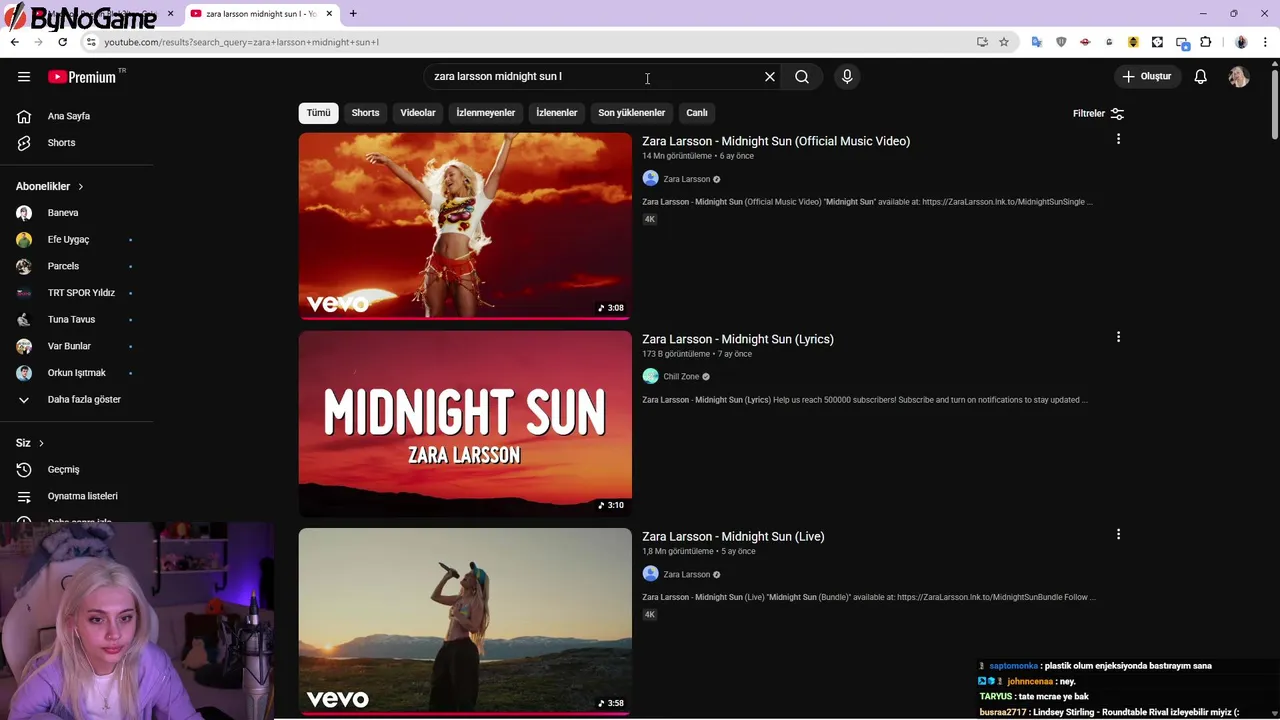
Task: Expand the Siz section chevron
Action: [x=41, y=443]
